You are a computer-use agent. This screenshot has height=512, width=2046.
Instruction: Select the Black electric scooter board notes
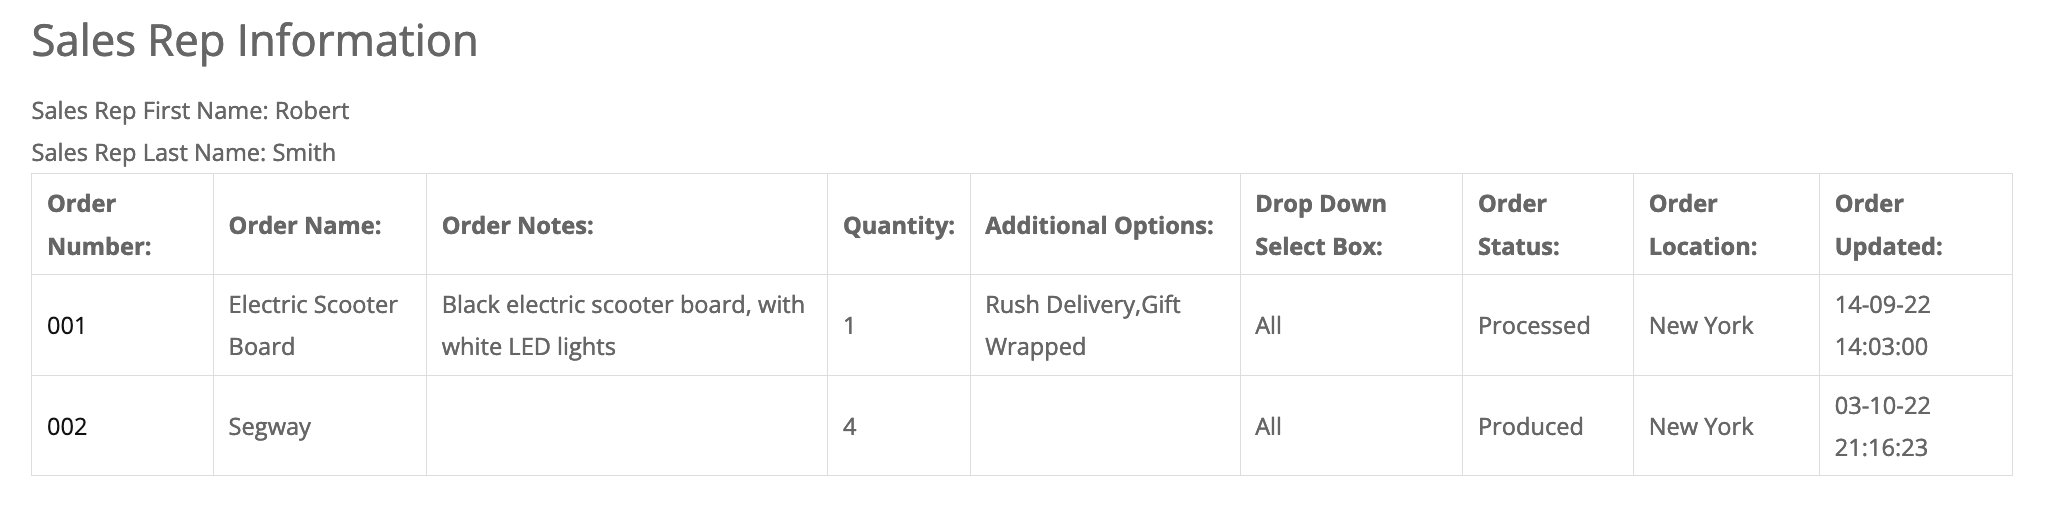coord(623,326)
